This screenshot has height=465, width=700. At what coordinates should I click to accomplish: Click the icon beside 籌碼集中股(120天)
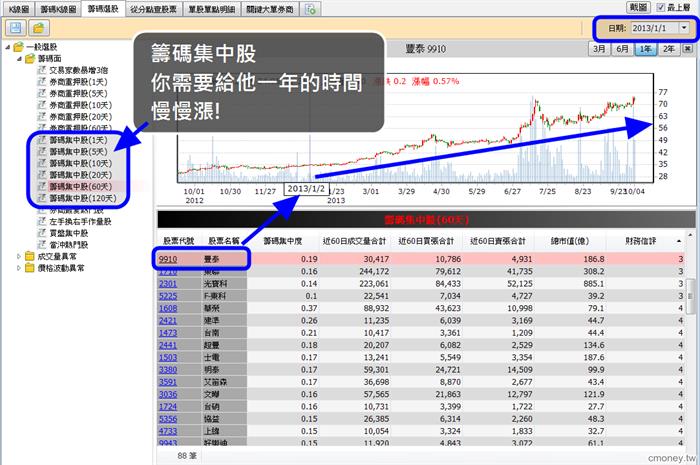(x=42, y=198)
